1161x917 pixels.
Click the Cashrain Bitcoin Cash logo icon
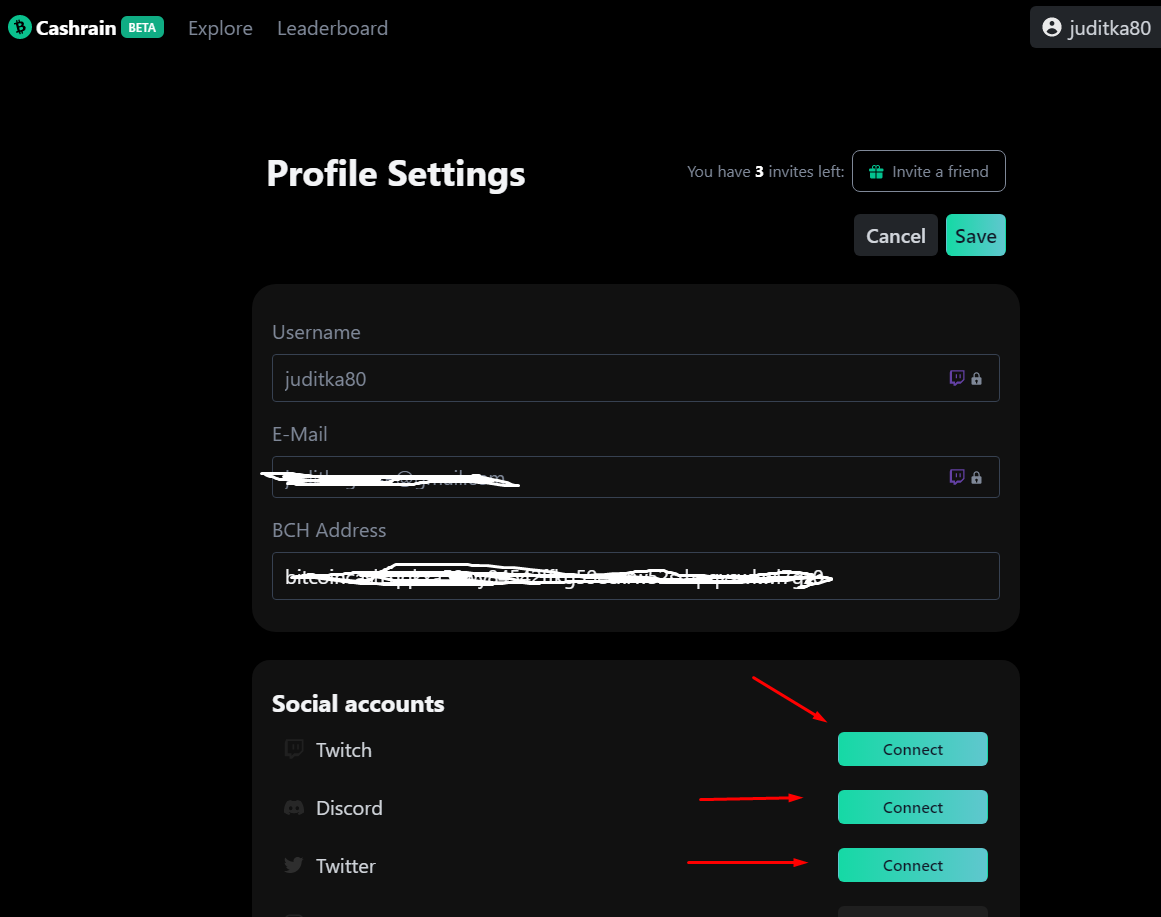coord(20,27)
